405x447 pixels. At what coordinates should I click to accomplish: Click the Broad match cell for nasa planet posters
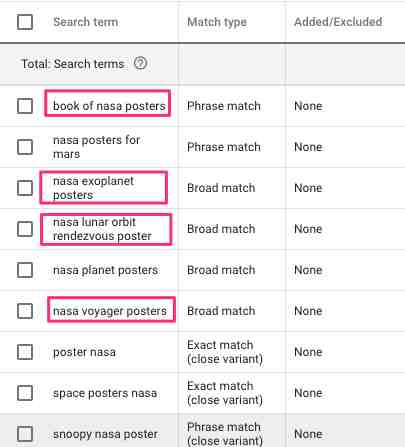click(x=221, y=270)
